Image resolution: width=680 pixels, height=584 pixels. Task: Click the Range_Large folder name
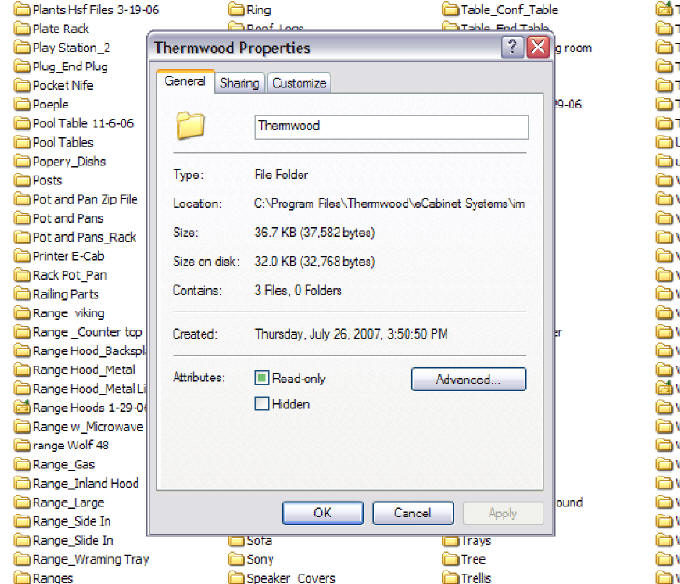(x=69, y=502)
